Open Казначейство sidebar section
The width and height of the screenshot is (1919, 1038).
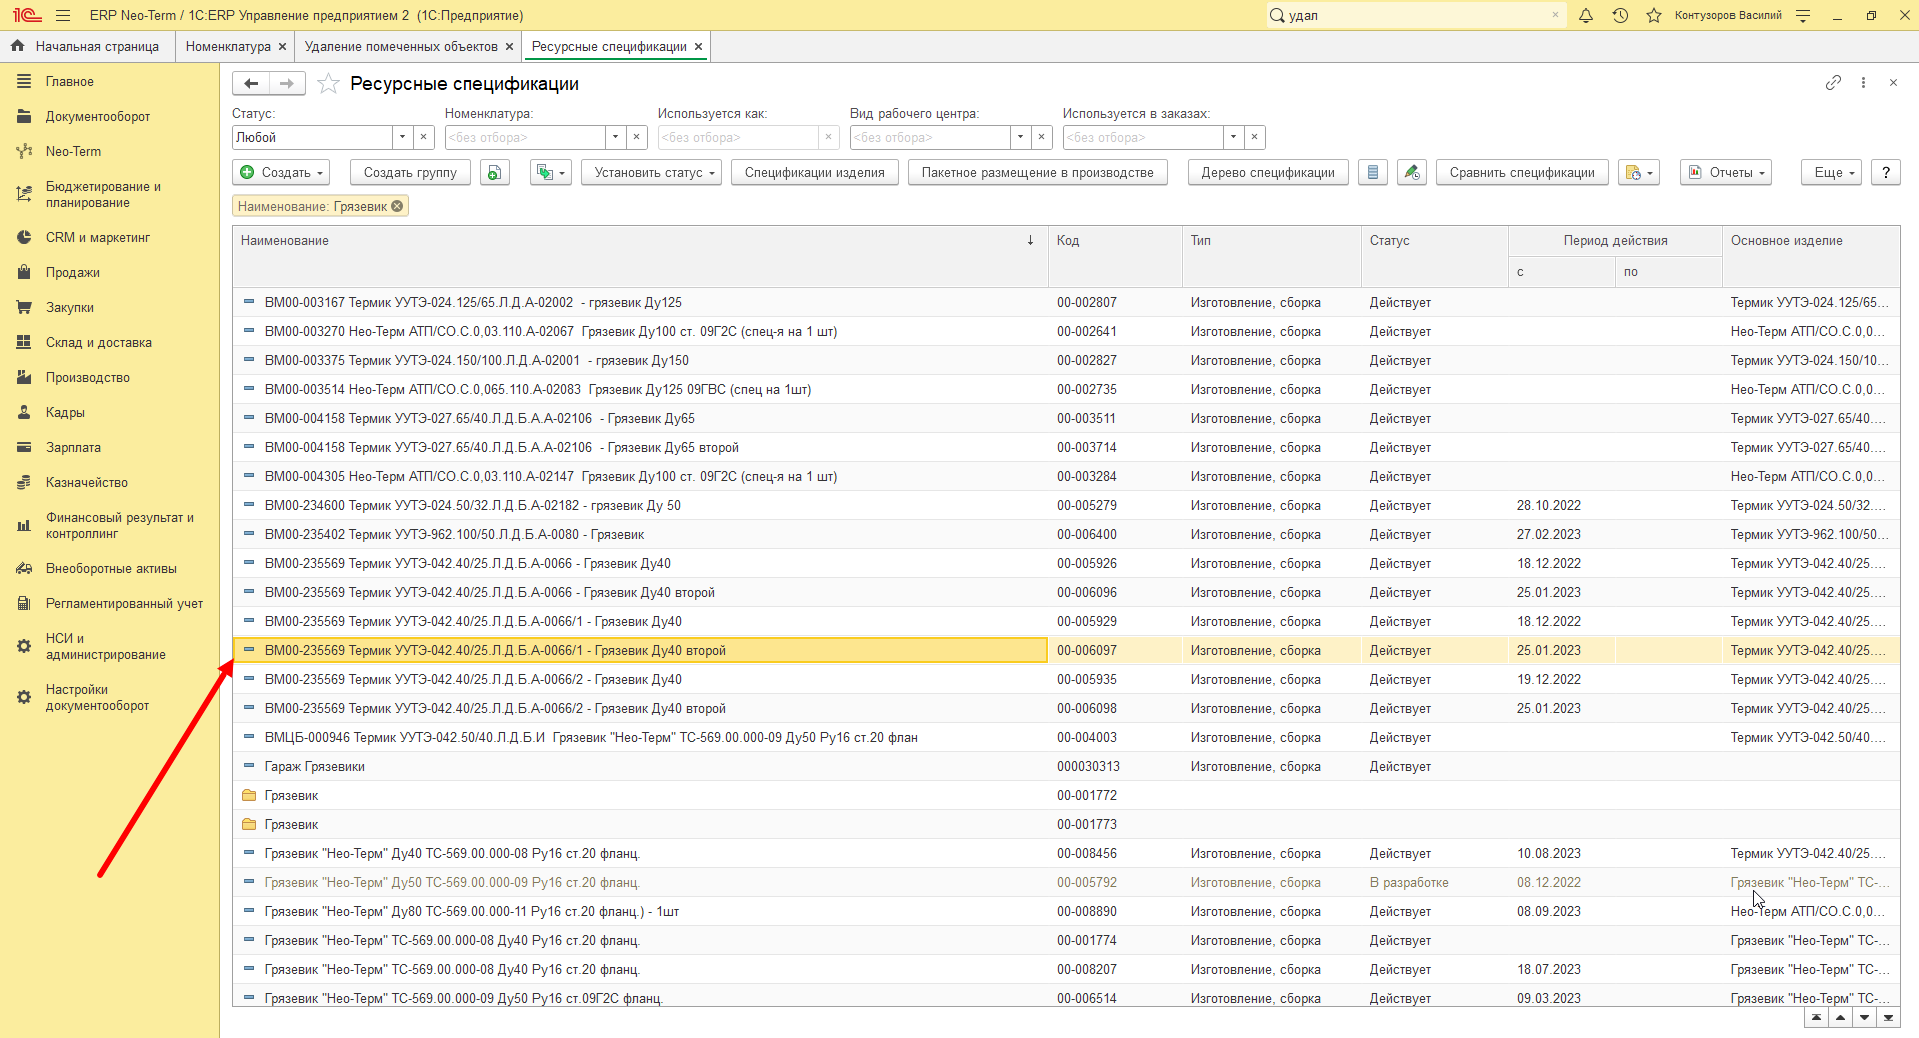click(87, 483)
